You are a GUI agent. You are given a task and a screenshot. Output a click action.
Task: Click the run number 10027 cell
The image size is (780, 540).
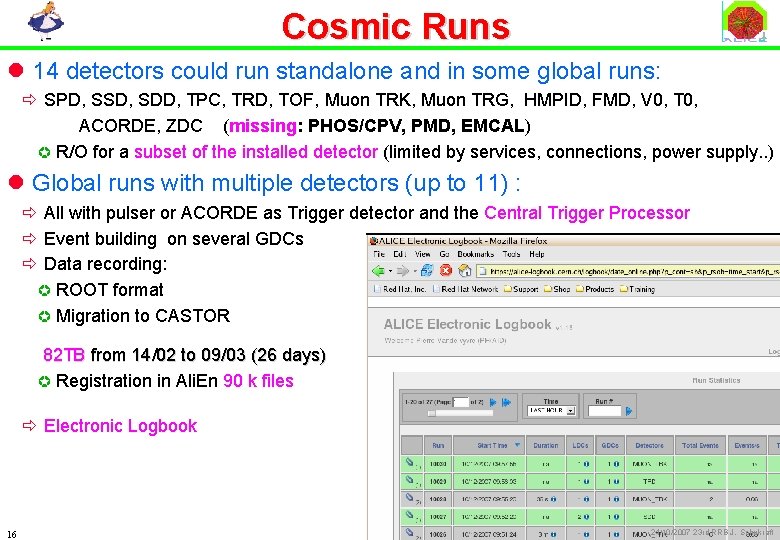point(438,517)
